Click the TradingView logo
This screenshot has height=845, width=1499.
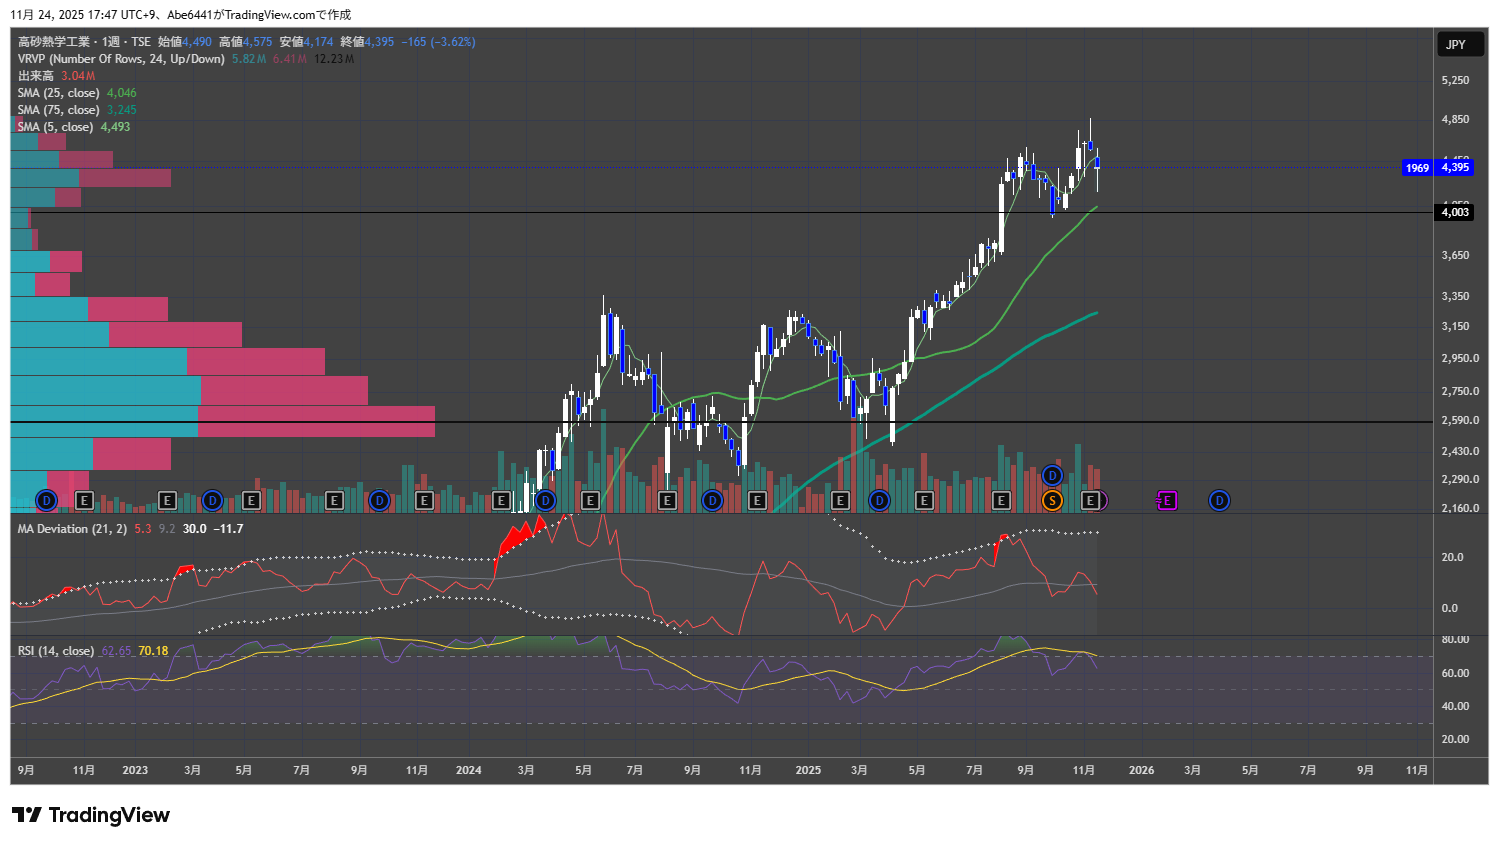(91, 815)
